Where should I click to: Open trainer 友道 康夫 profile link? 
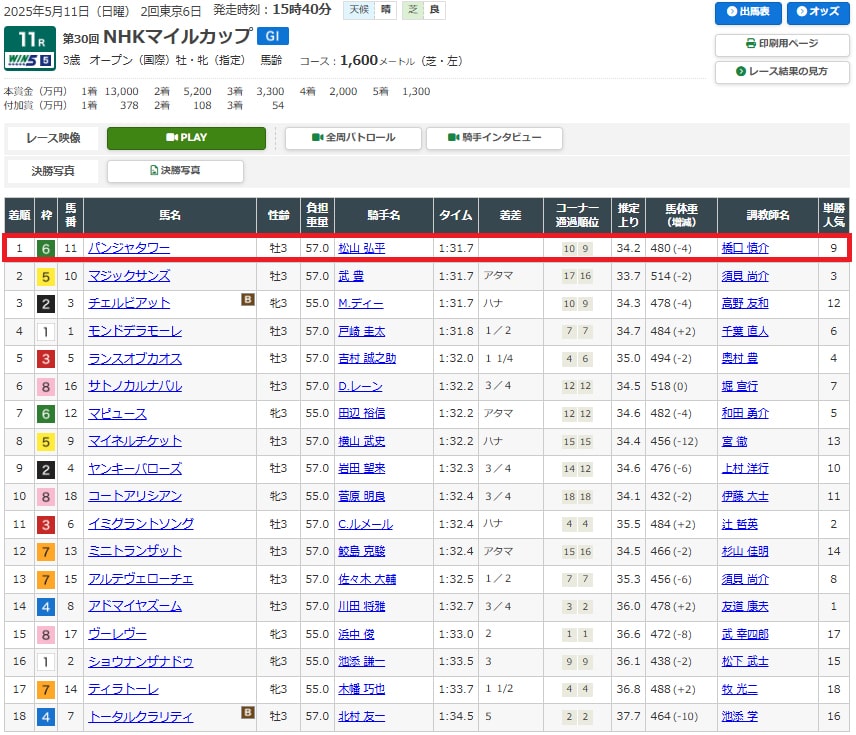pos(745,606)
